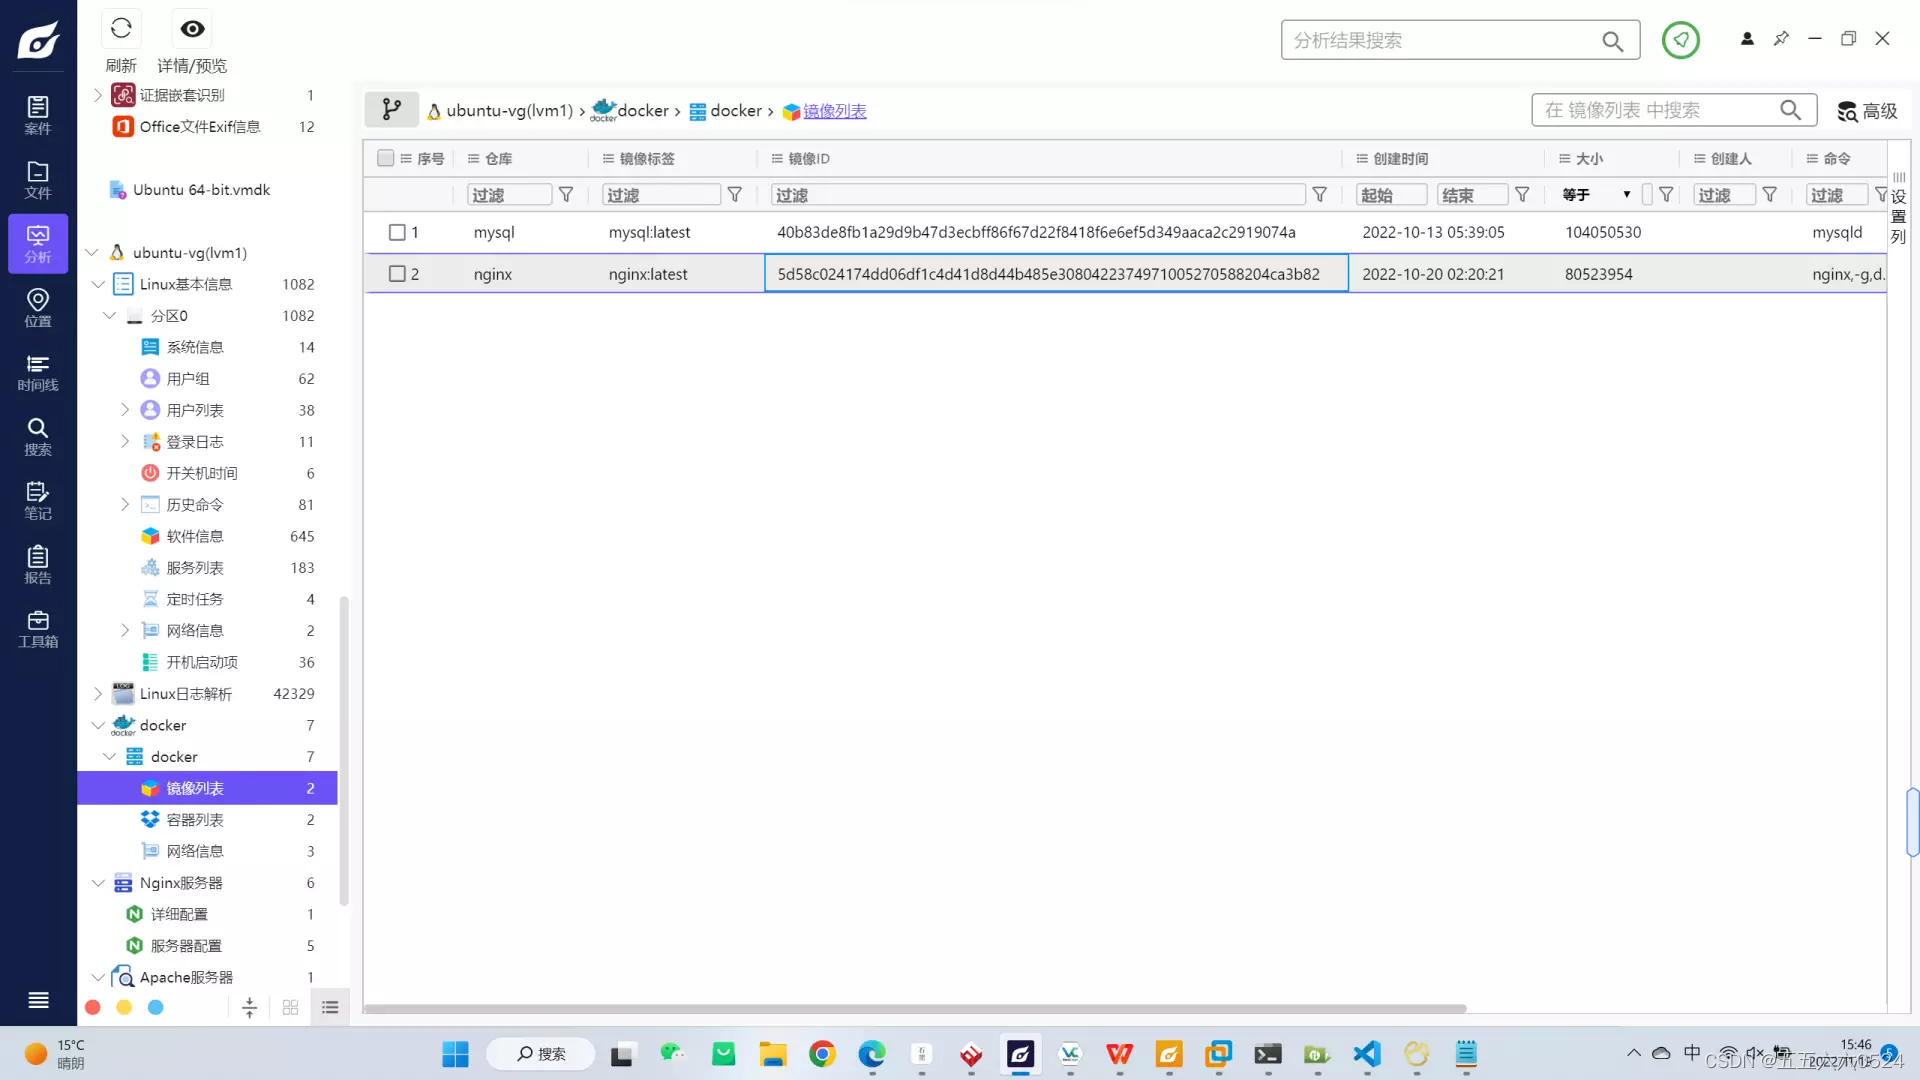
Task: Toggle the select-all checkbox in header
Action: [x=385, y=158]
